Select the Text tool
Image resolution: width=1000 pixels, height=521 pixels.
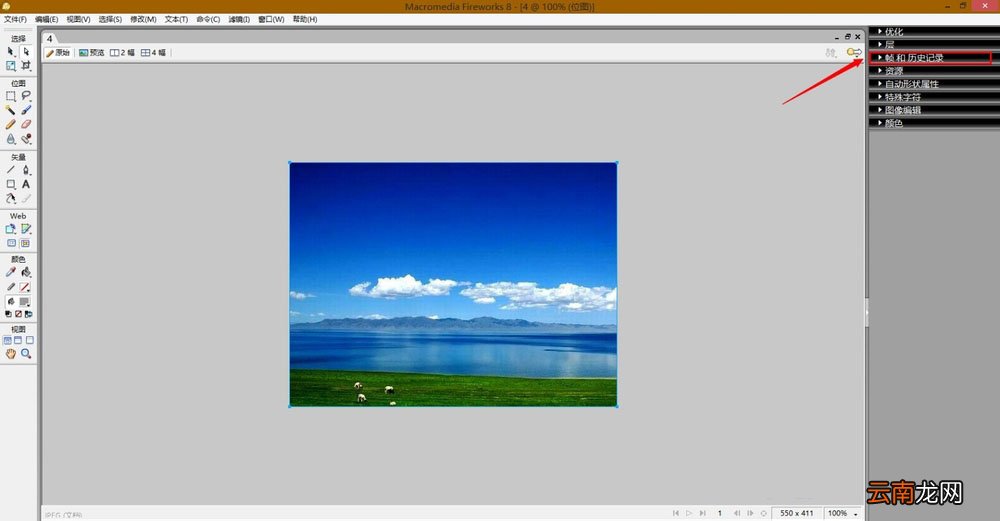pos(26,184)
